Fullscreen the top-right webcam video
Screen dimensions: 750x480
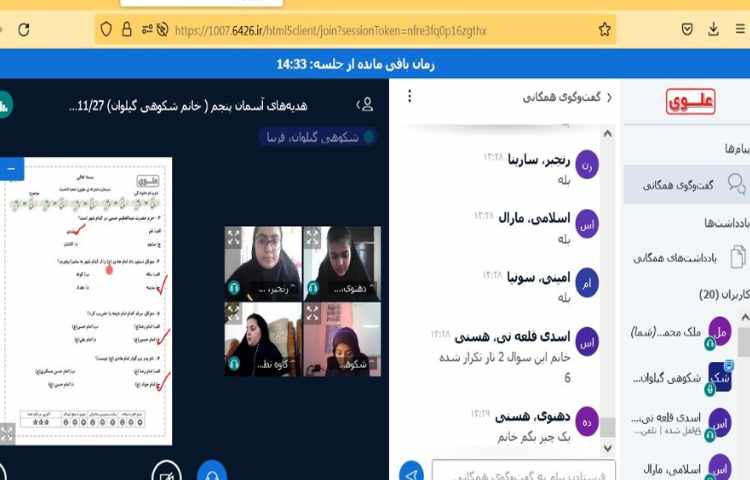[312, 237]
